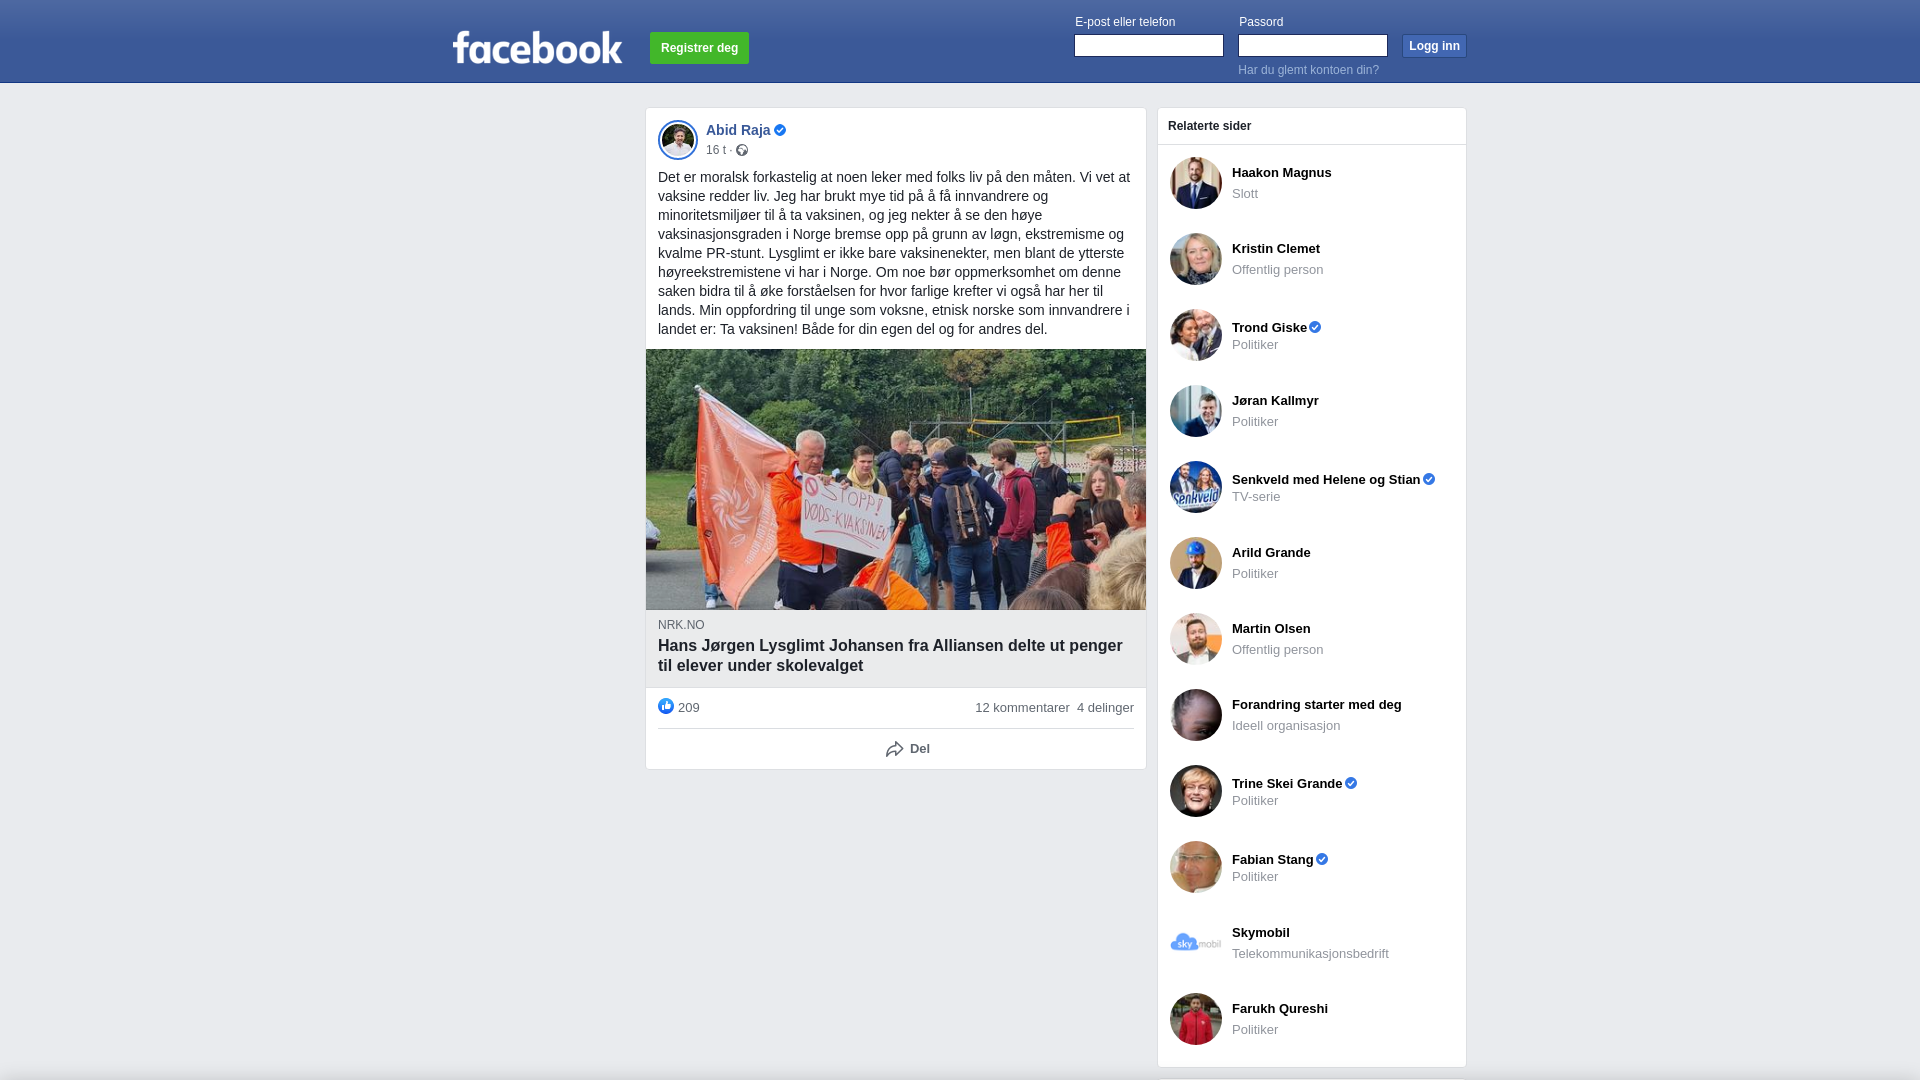This screenshot has width=1920, height=1080.
Task: Click Abid Raja's verified badge
Action: click(780, 130)
